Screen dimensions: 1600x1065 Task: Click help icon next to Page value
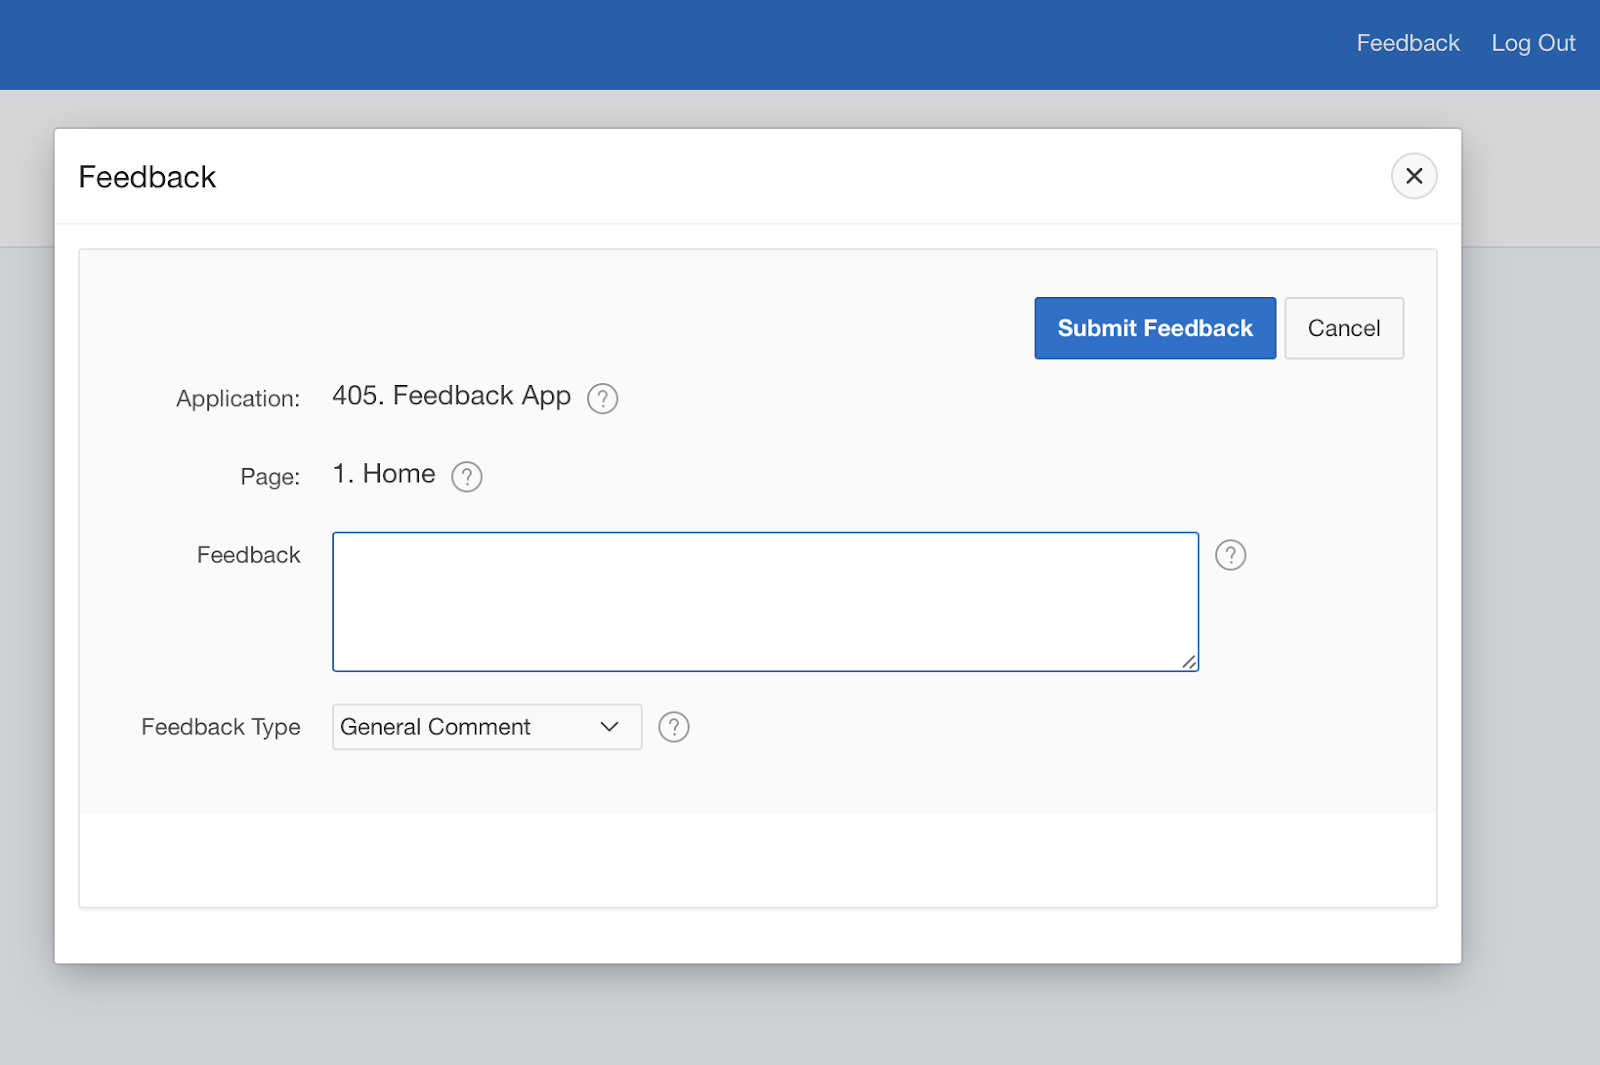[467, 477]
